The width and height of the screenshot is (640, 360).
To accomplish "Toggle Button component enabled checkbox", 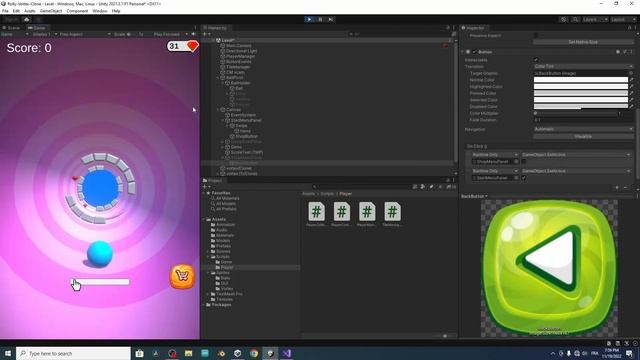I will click(x=474, y=52).
